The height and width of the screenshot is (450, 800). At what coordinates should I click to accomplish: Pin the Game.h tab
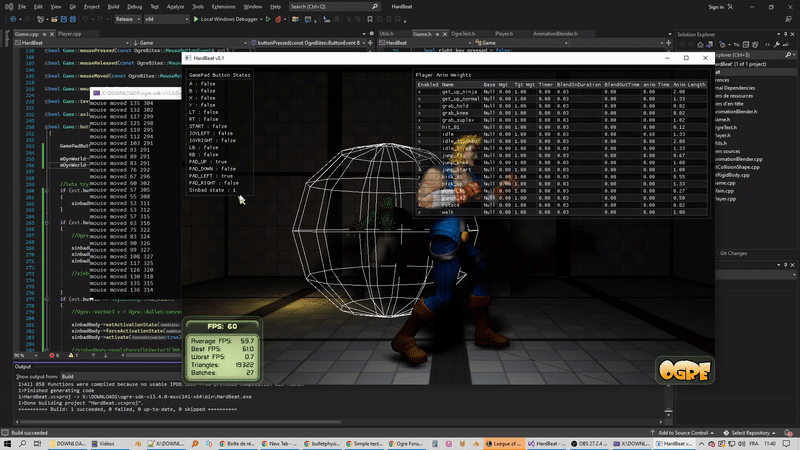[x=437, y=34]
